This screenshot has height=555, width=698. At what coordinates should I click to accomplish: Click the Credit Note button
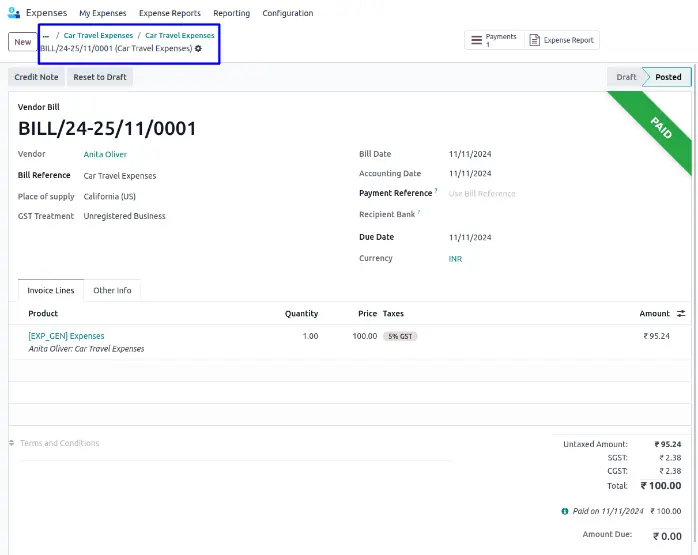click(x=36, y=77)
